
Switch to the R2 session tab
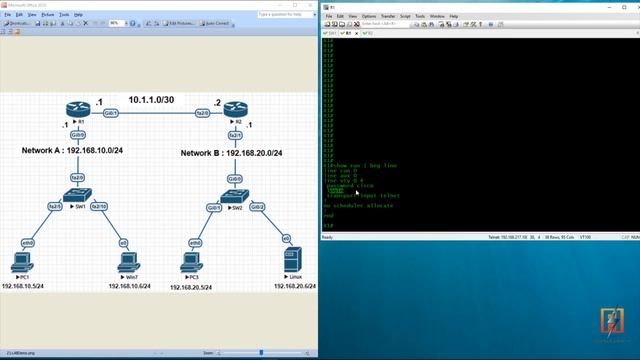[x=368, y=33]
